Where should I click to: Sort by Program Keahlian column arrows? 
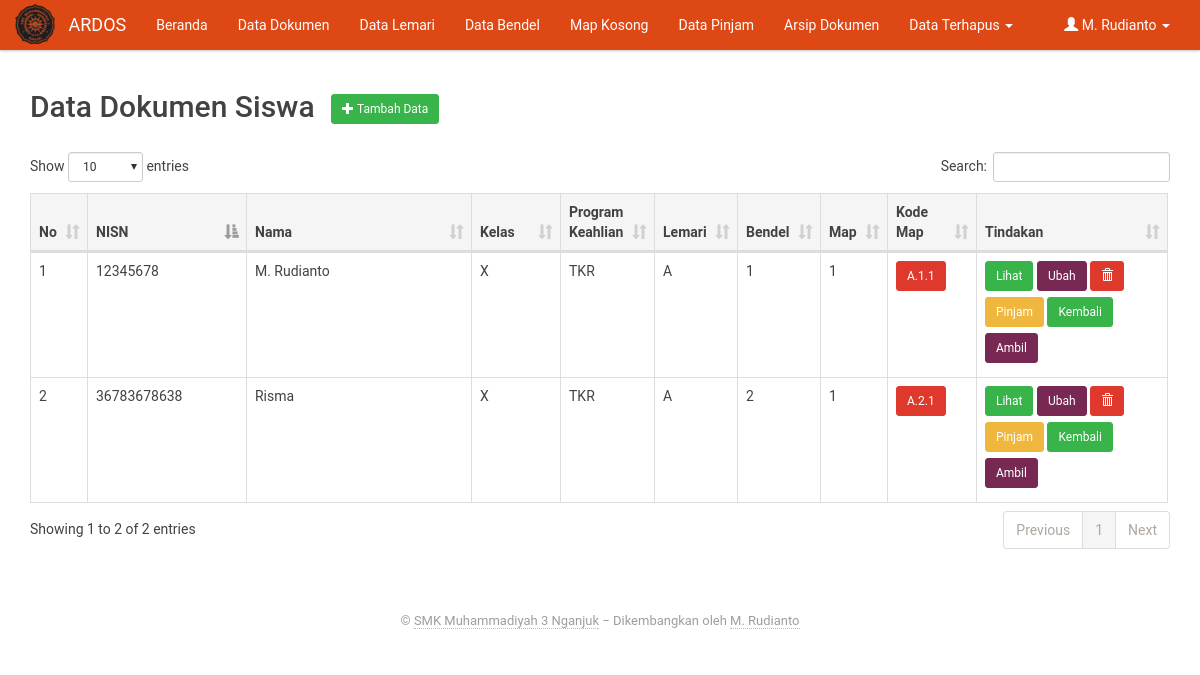click(x=640, y=232)
